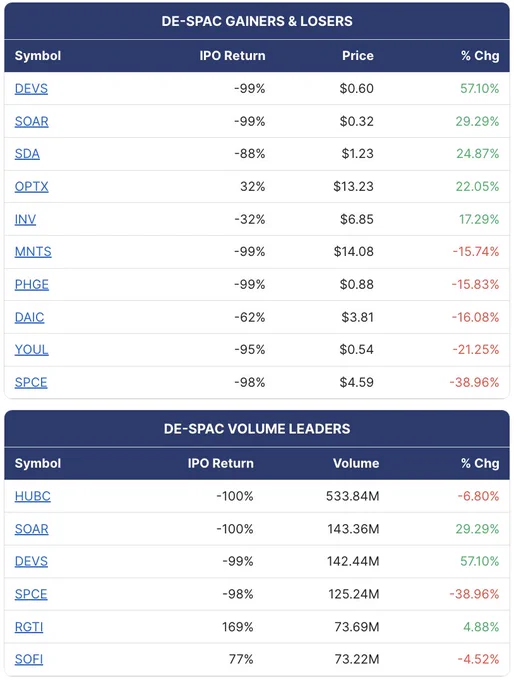
Task: Click % Chg header in Gainers & Losers
Action: tap(480, 56)
